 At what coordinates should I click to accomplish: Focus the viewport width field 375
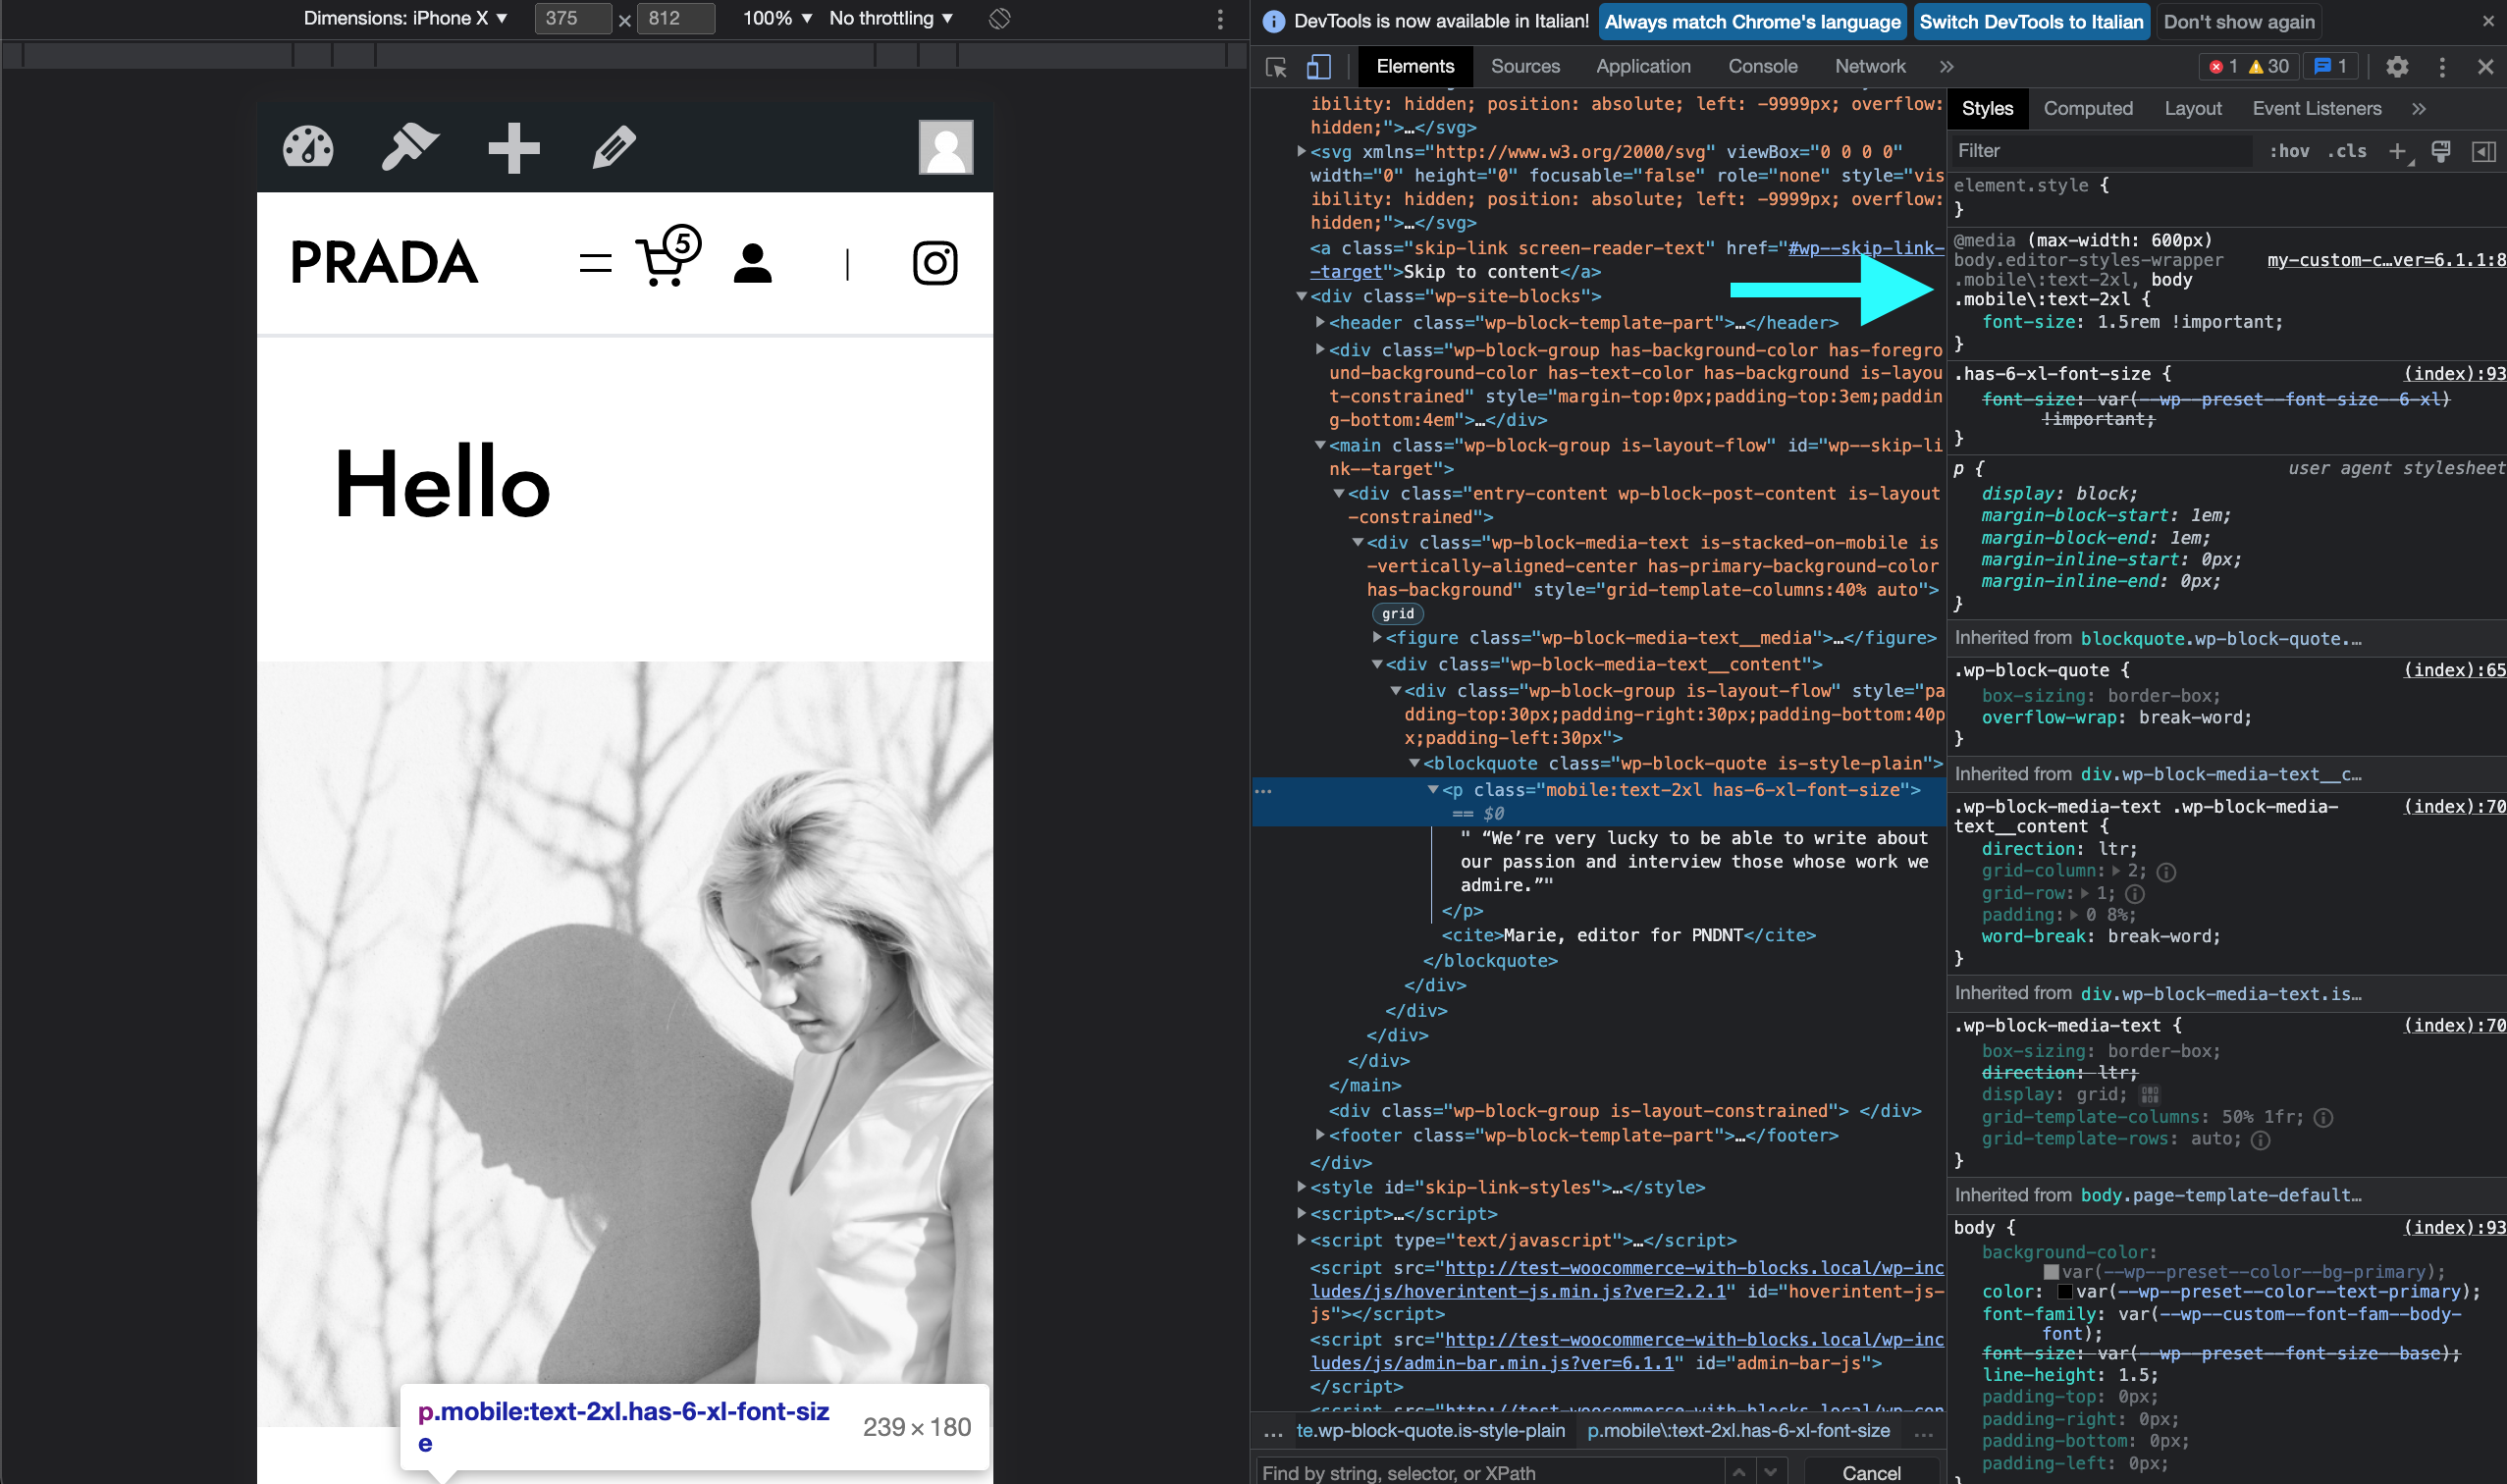[x=573, y=18]
